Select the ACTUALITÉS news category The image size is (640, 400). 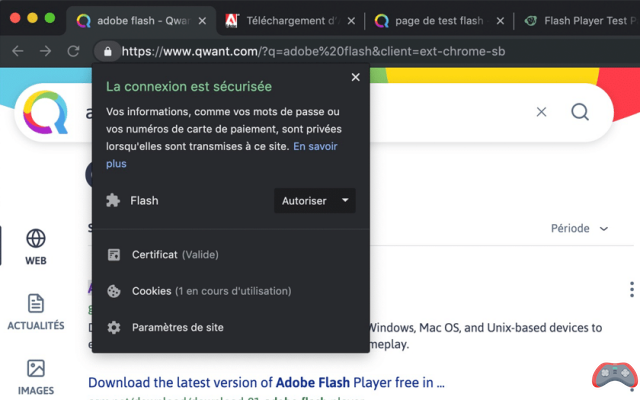point(36,312)
